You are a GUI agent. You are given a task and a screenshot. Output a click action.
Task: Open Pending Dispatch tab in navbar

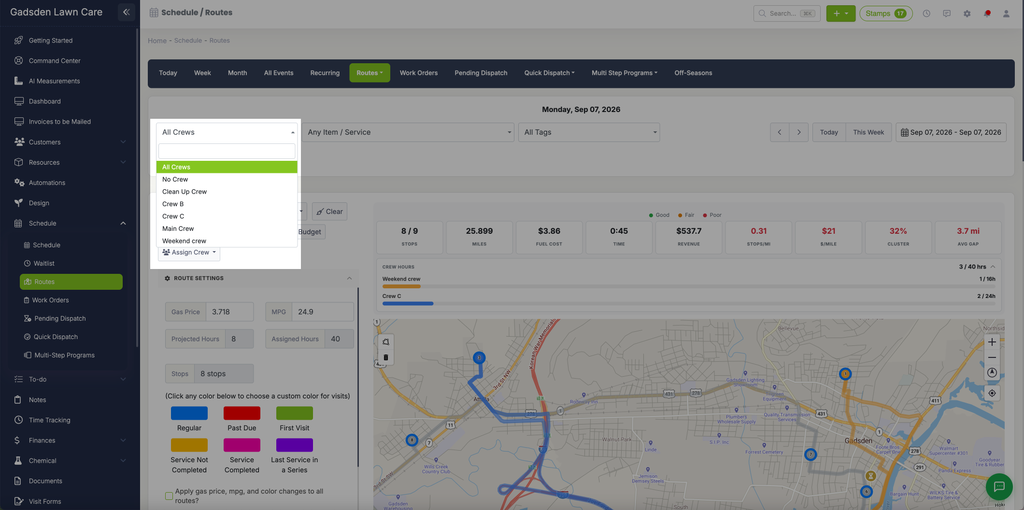click(481, 72)
